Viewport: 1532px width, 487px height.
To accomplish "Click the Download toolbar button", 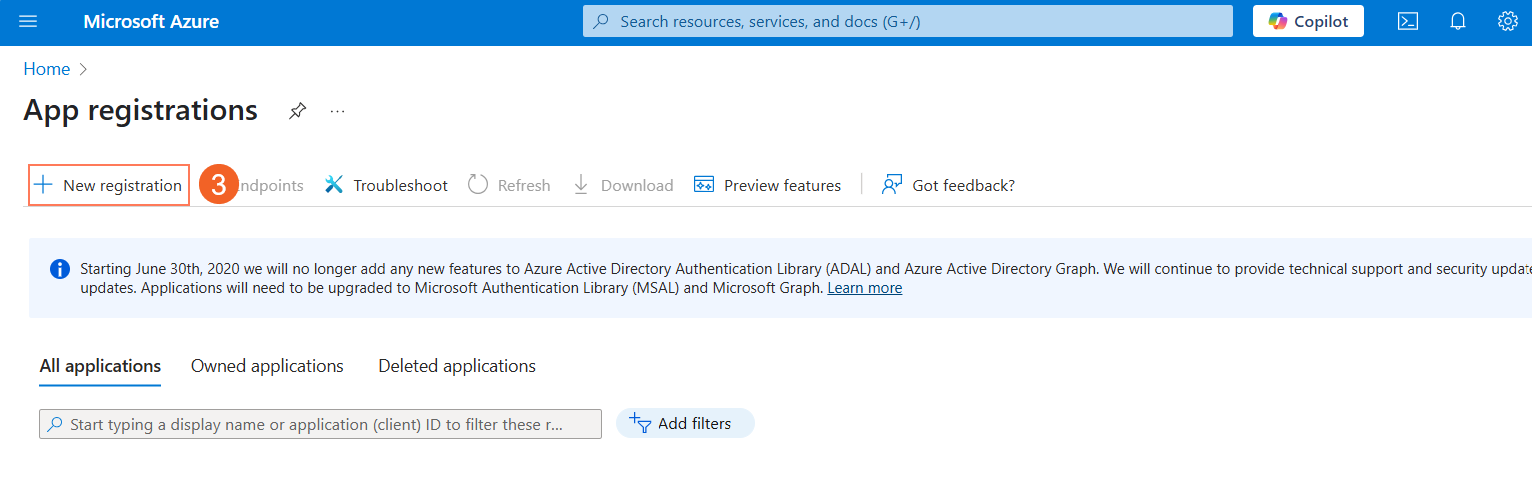I will (623, 185).
